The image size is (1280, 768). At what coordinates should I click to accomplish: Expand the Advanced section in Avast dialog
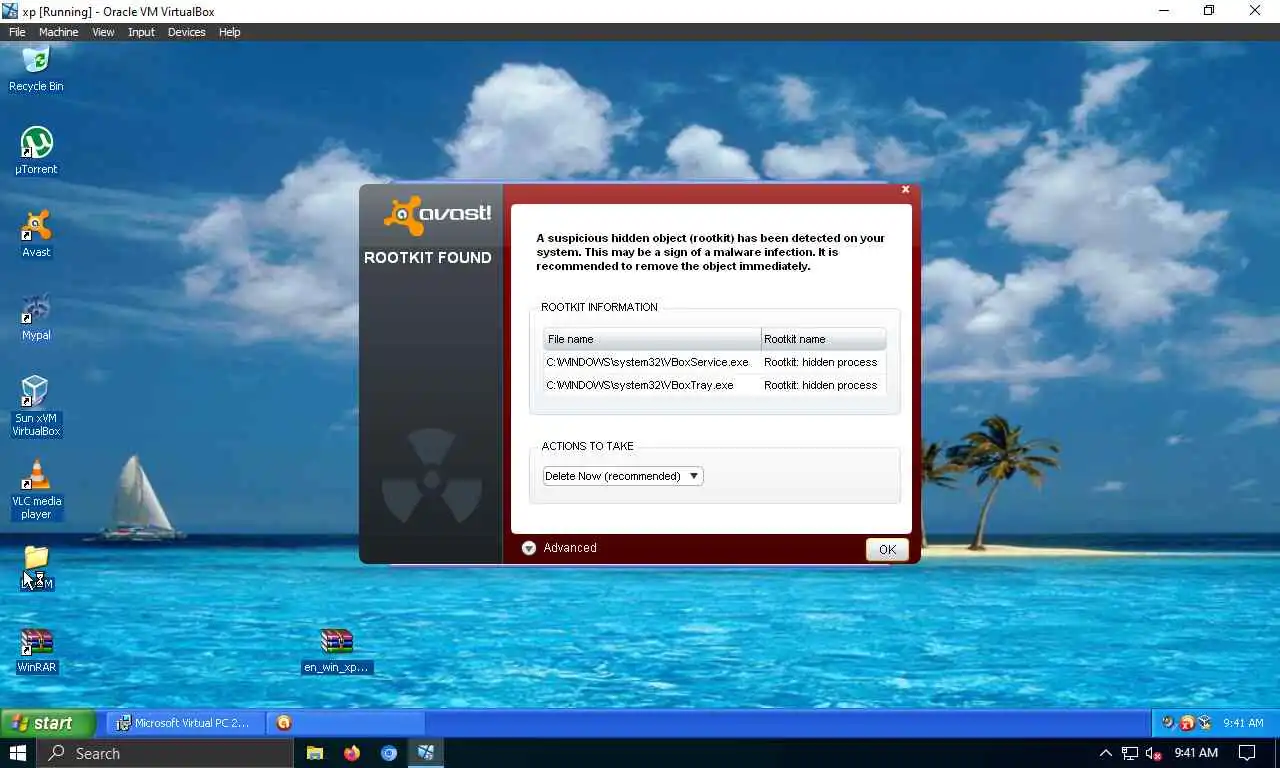[x=559, y=548]
